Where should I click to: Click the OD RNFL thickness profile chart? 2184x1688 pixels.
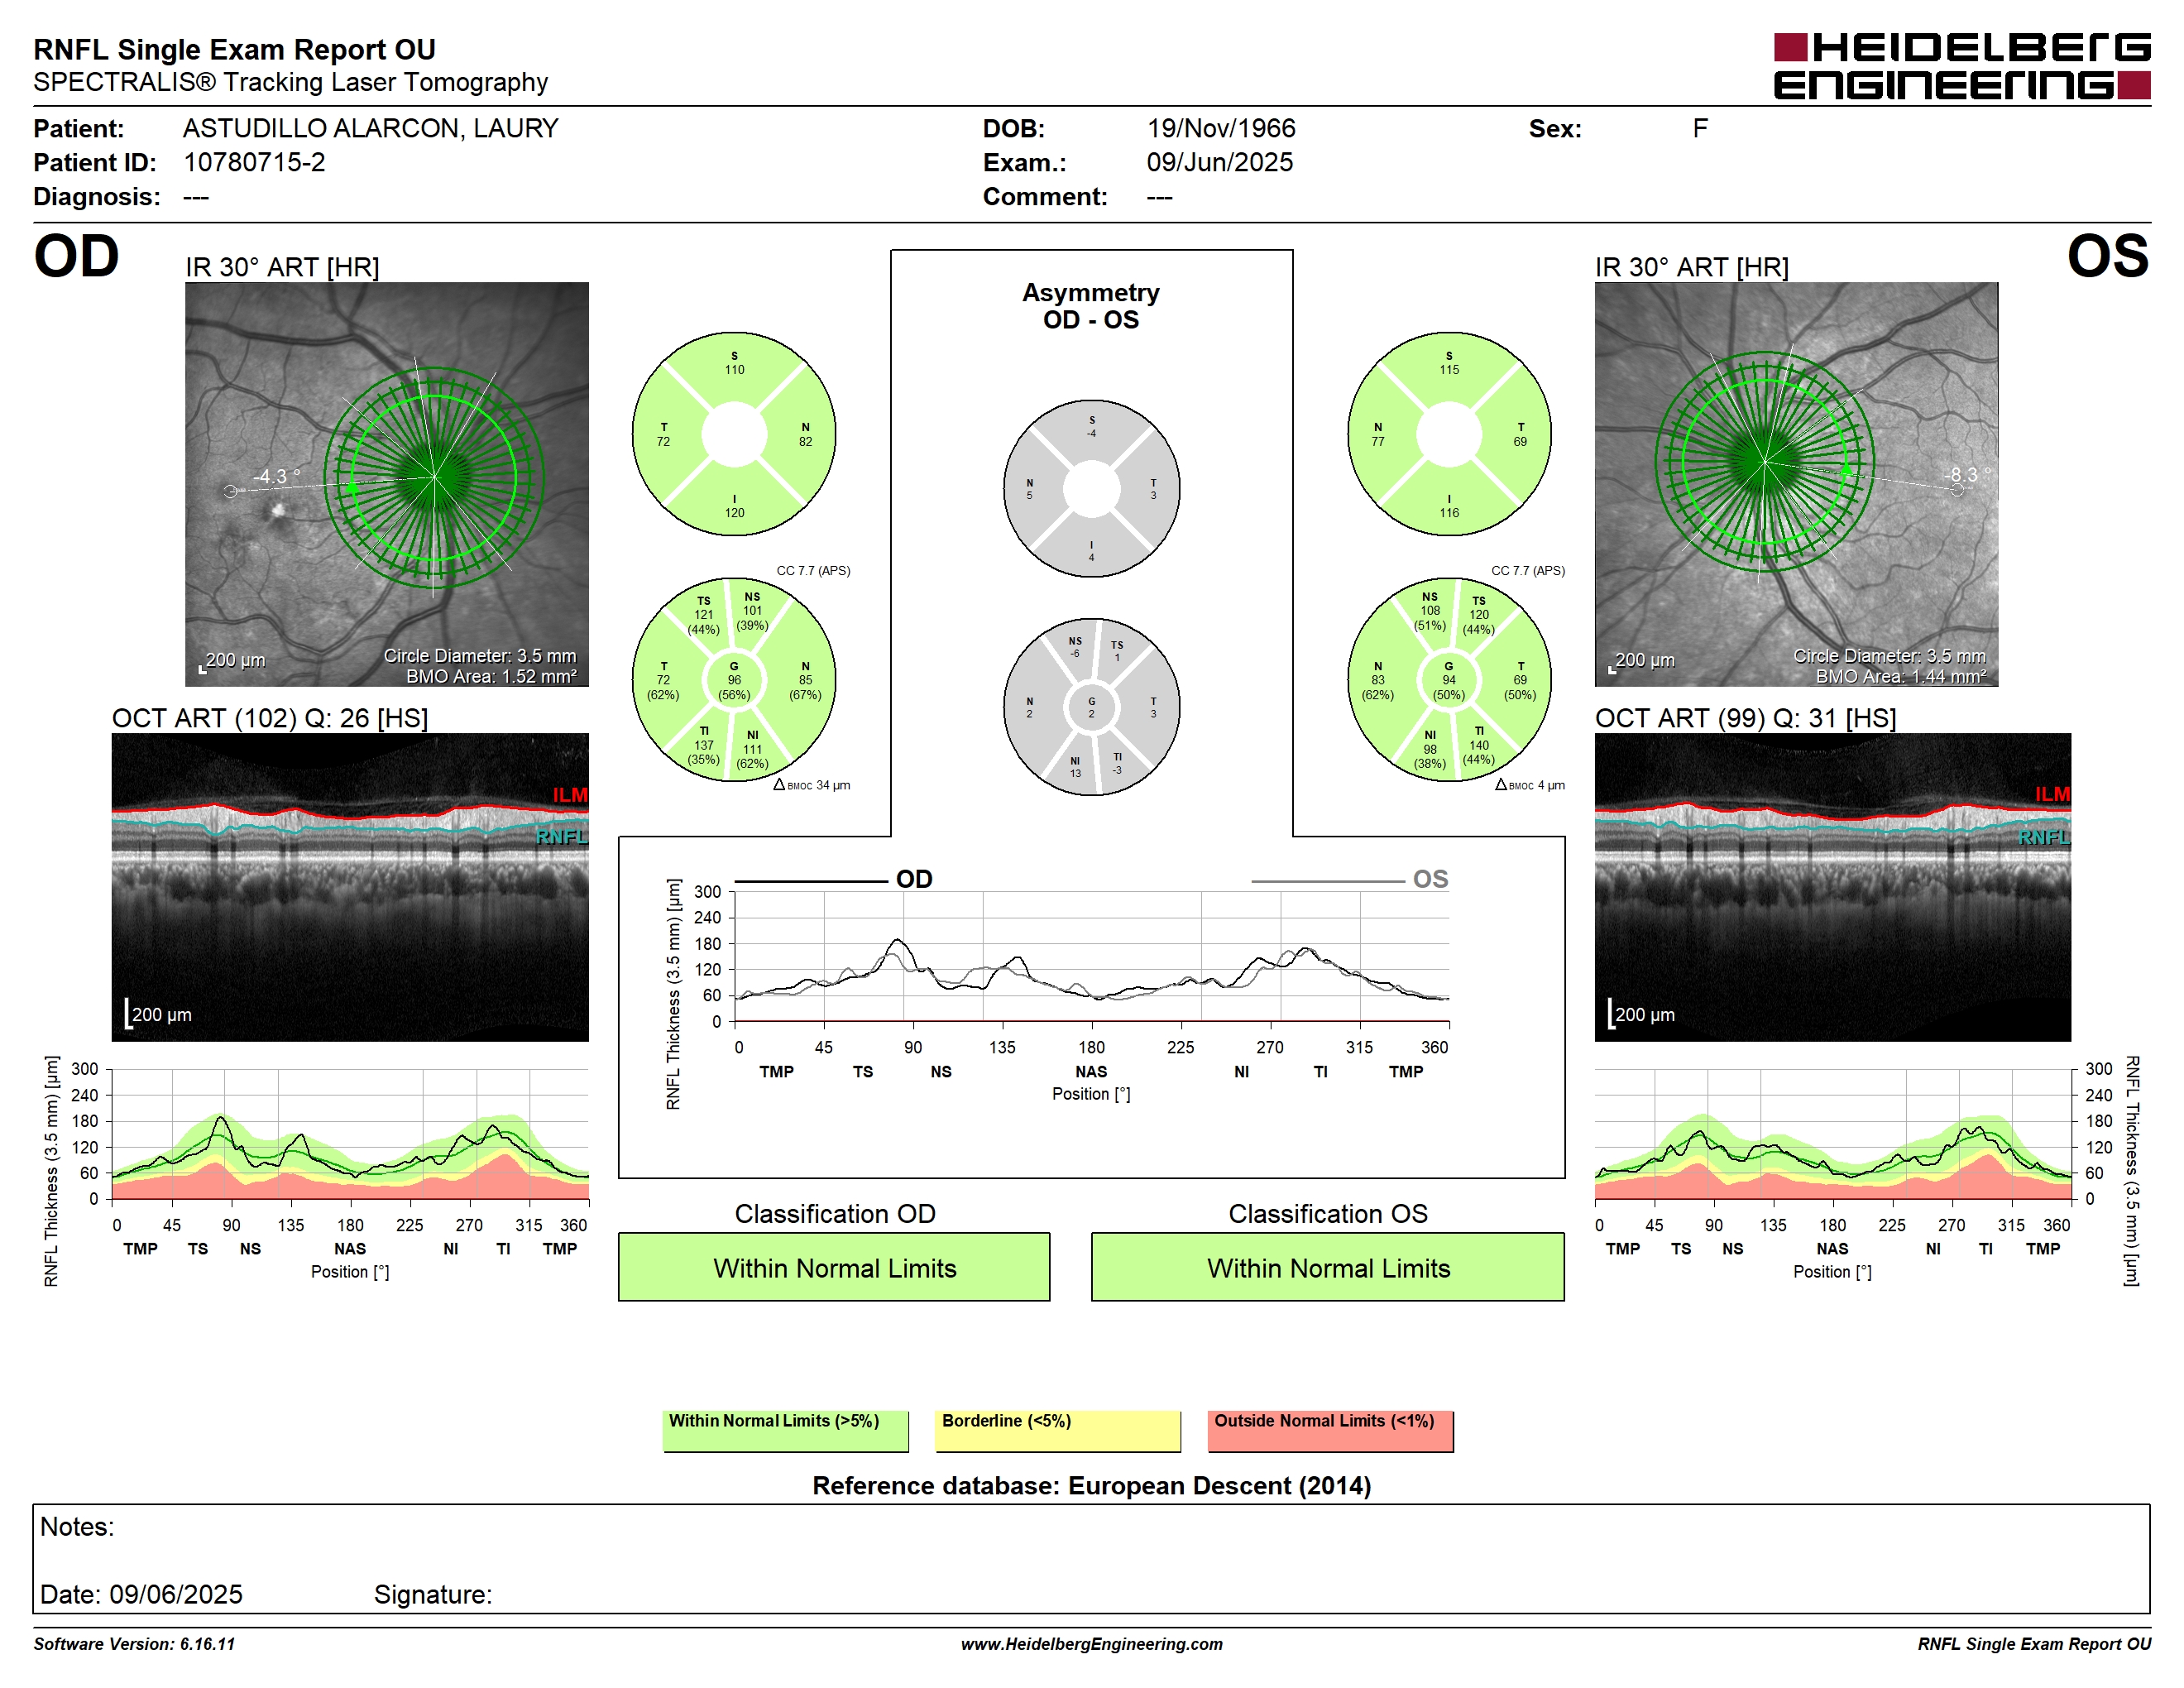coord(350,1134)
